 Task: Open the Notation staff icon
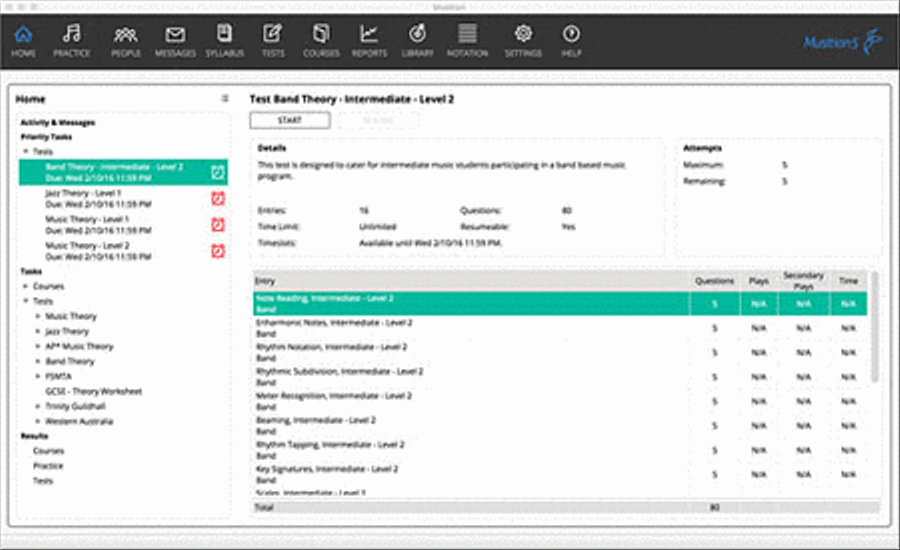tap(467, 34)
